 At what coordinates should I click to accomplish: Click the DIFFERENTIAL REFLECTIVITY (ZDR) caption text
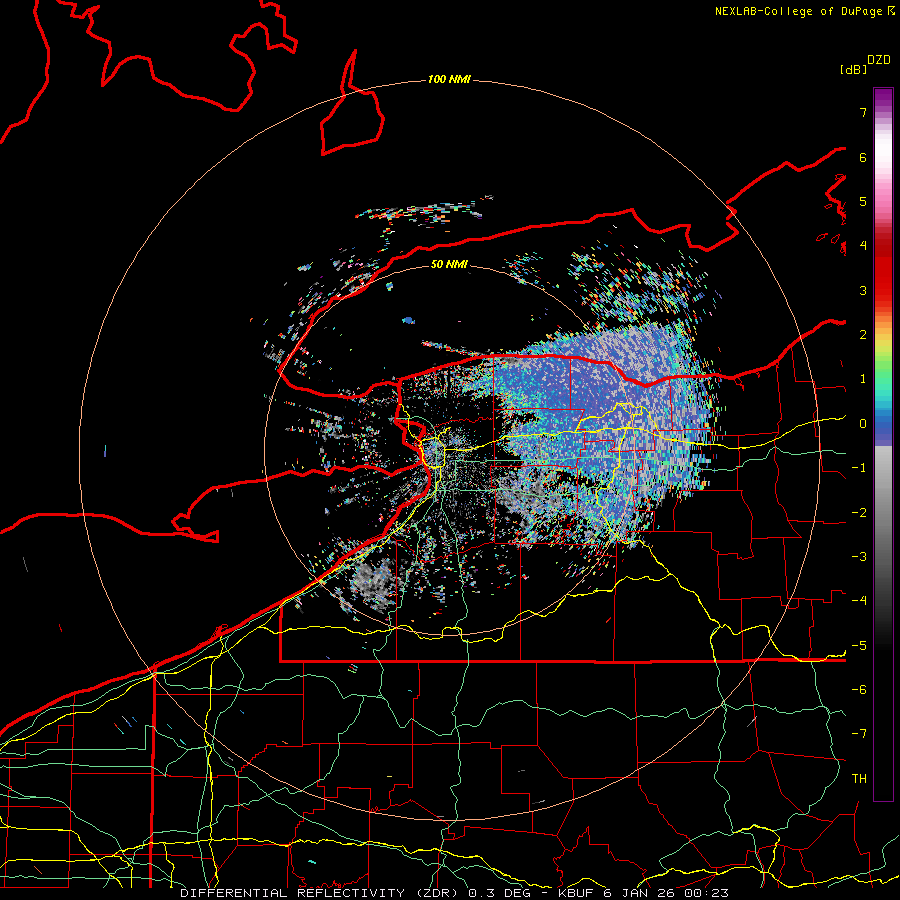[x=319, y=893]
